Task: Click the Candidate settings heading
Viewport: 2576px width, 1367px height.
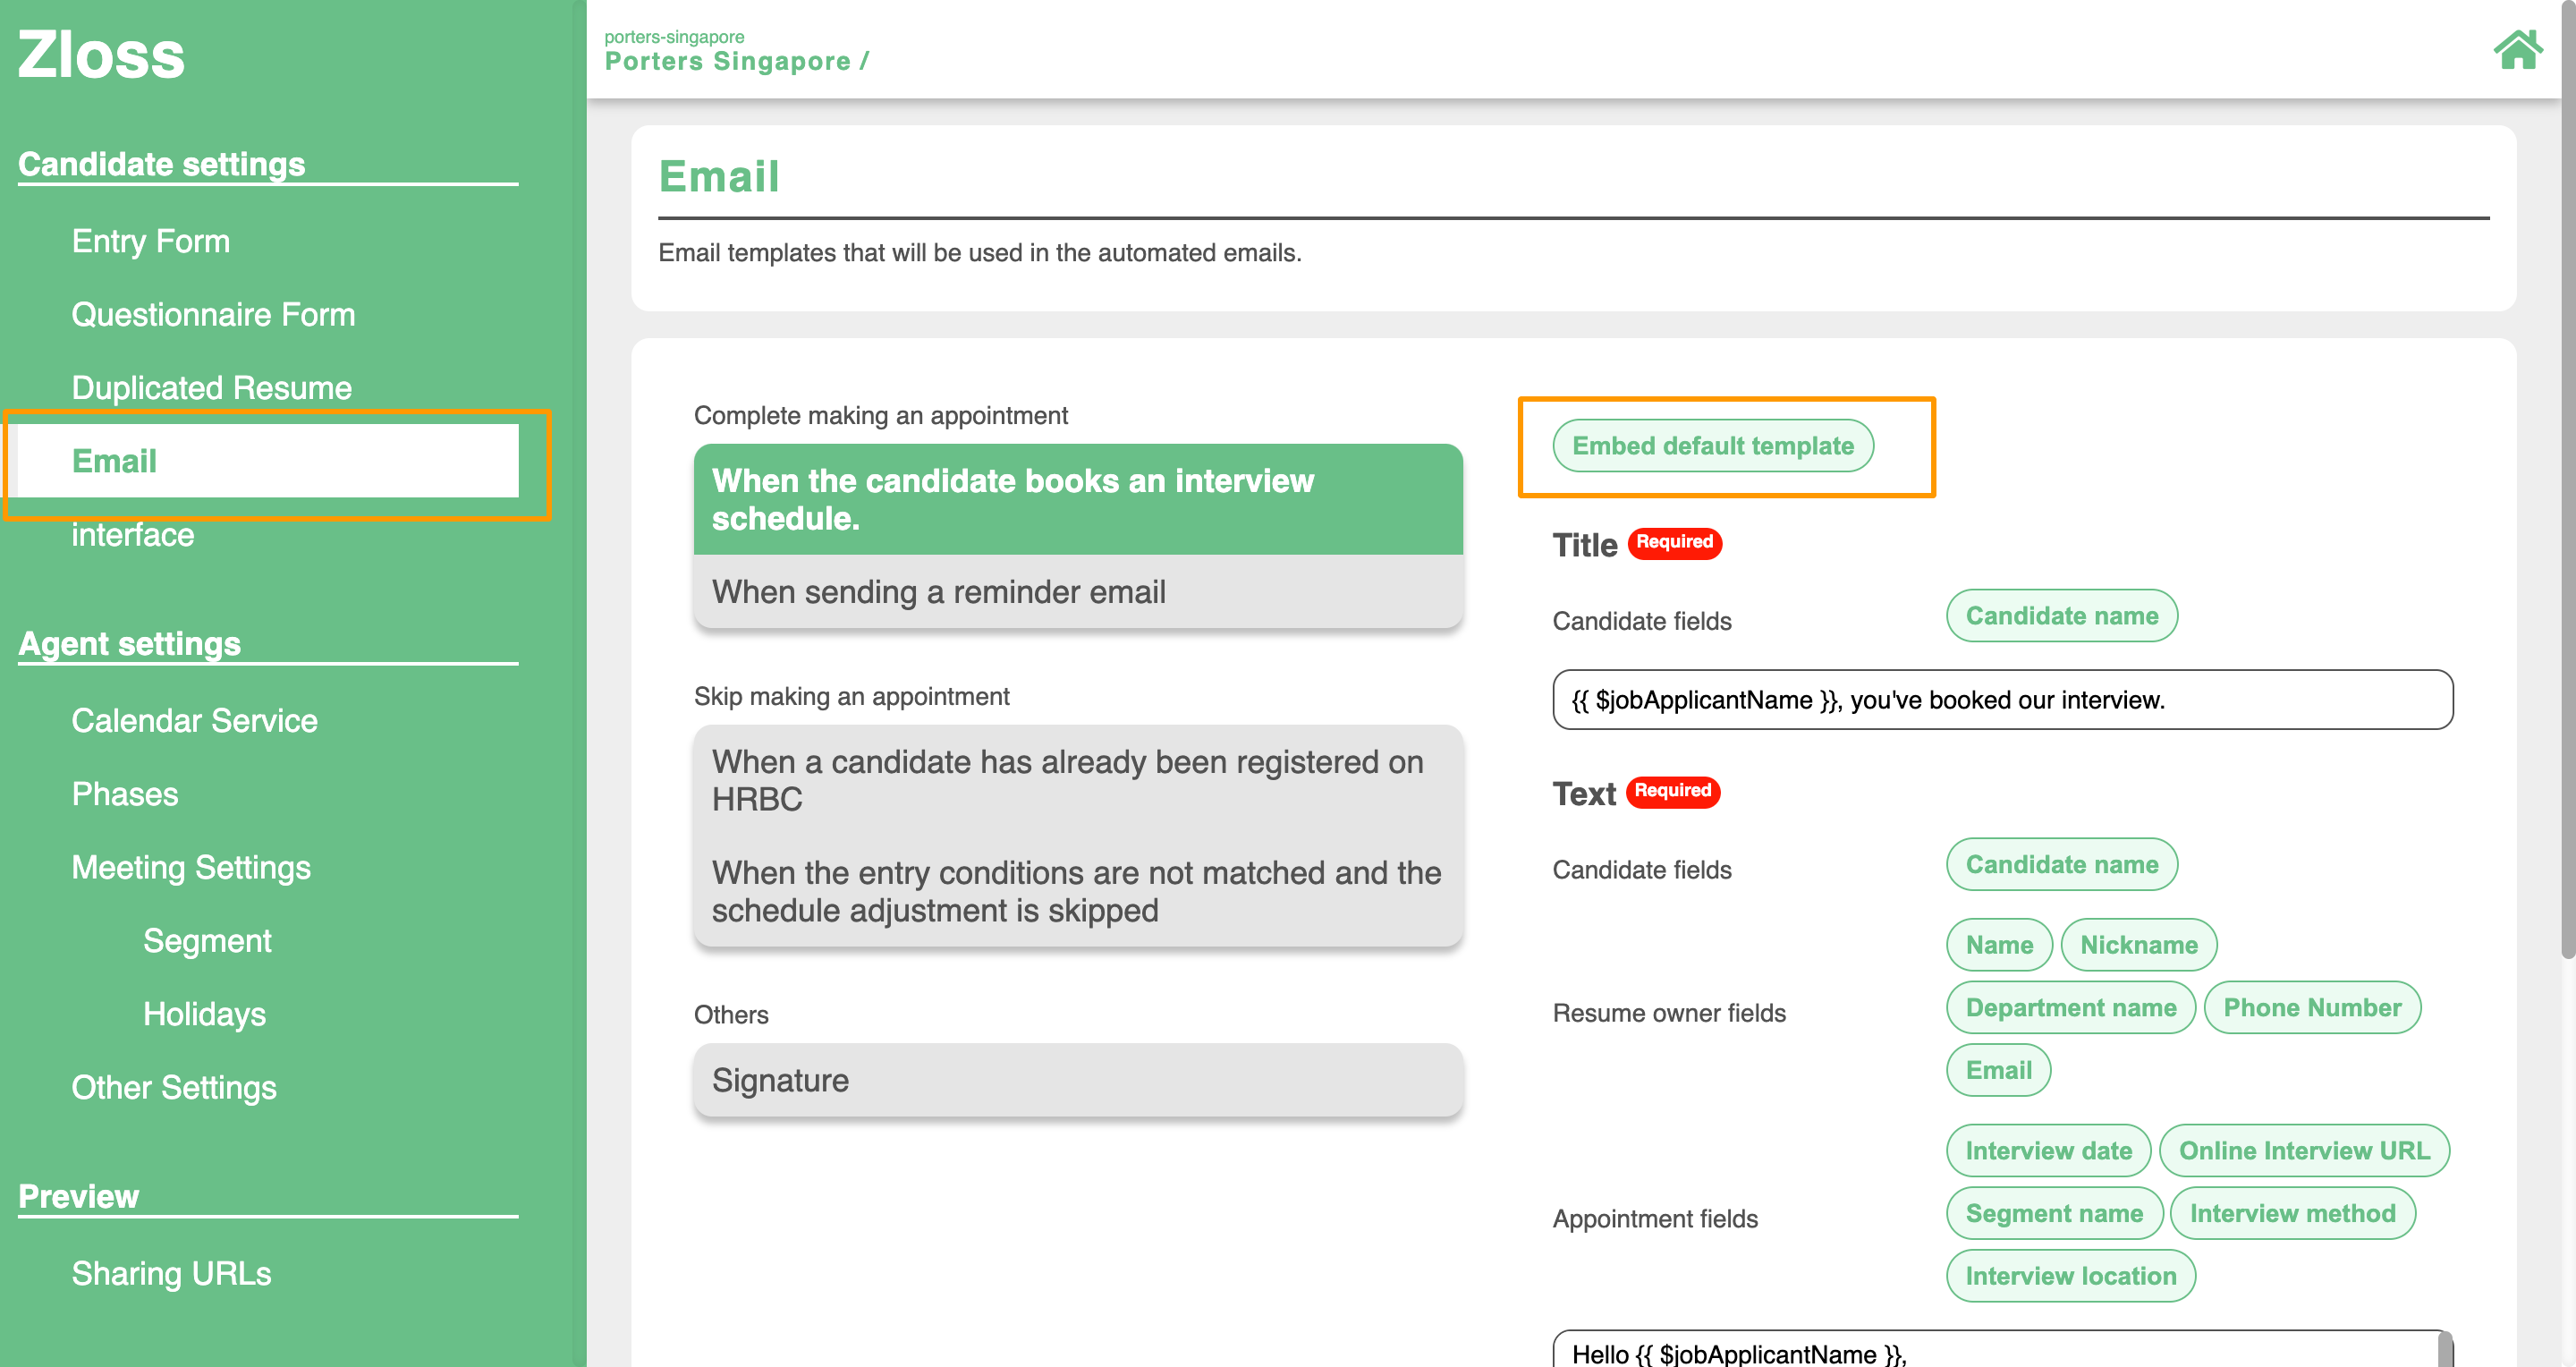Action: 161,163
